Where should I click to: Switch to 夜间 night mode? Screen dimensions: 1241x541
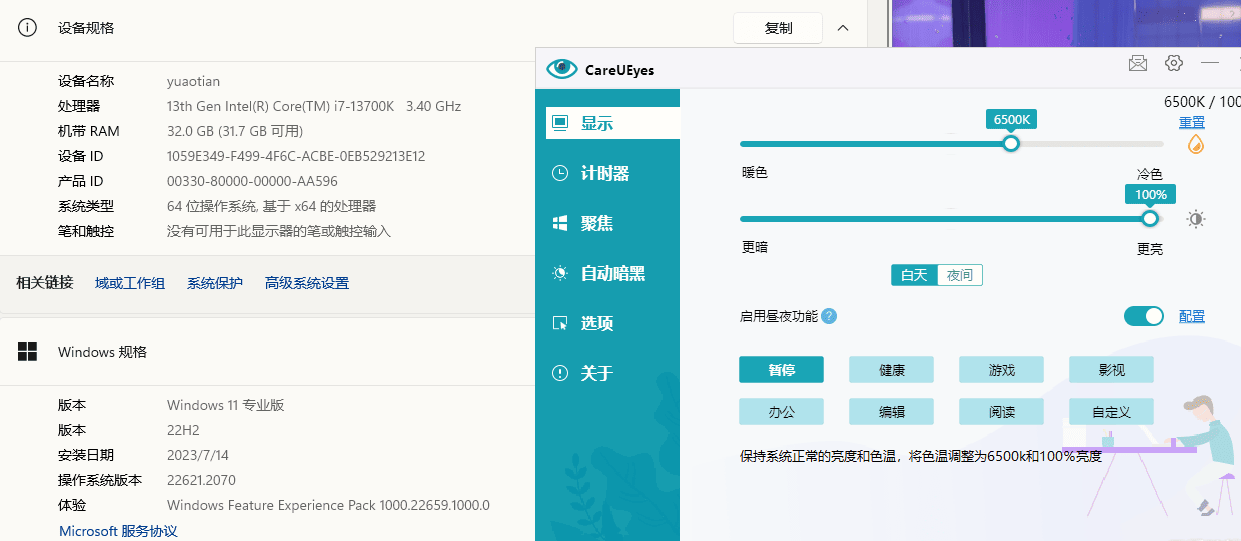coord(960,275)
